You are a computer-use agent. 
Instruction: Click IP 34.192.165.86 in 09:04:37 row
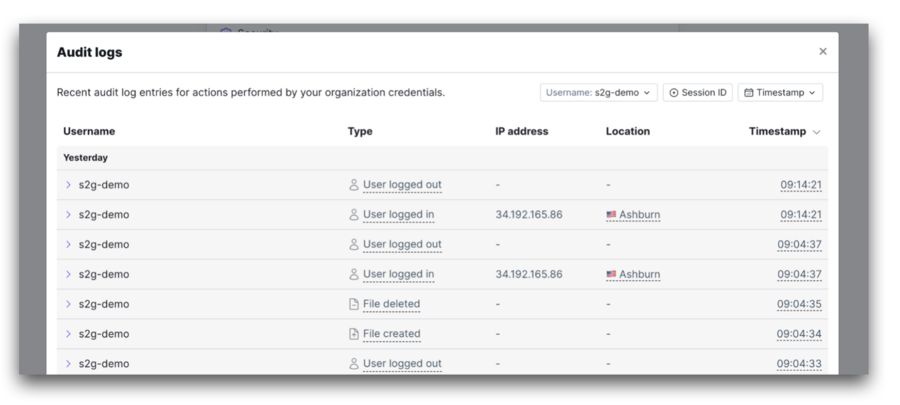pos(529,274)
